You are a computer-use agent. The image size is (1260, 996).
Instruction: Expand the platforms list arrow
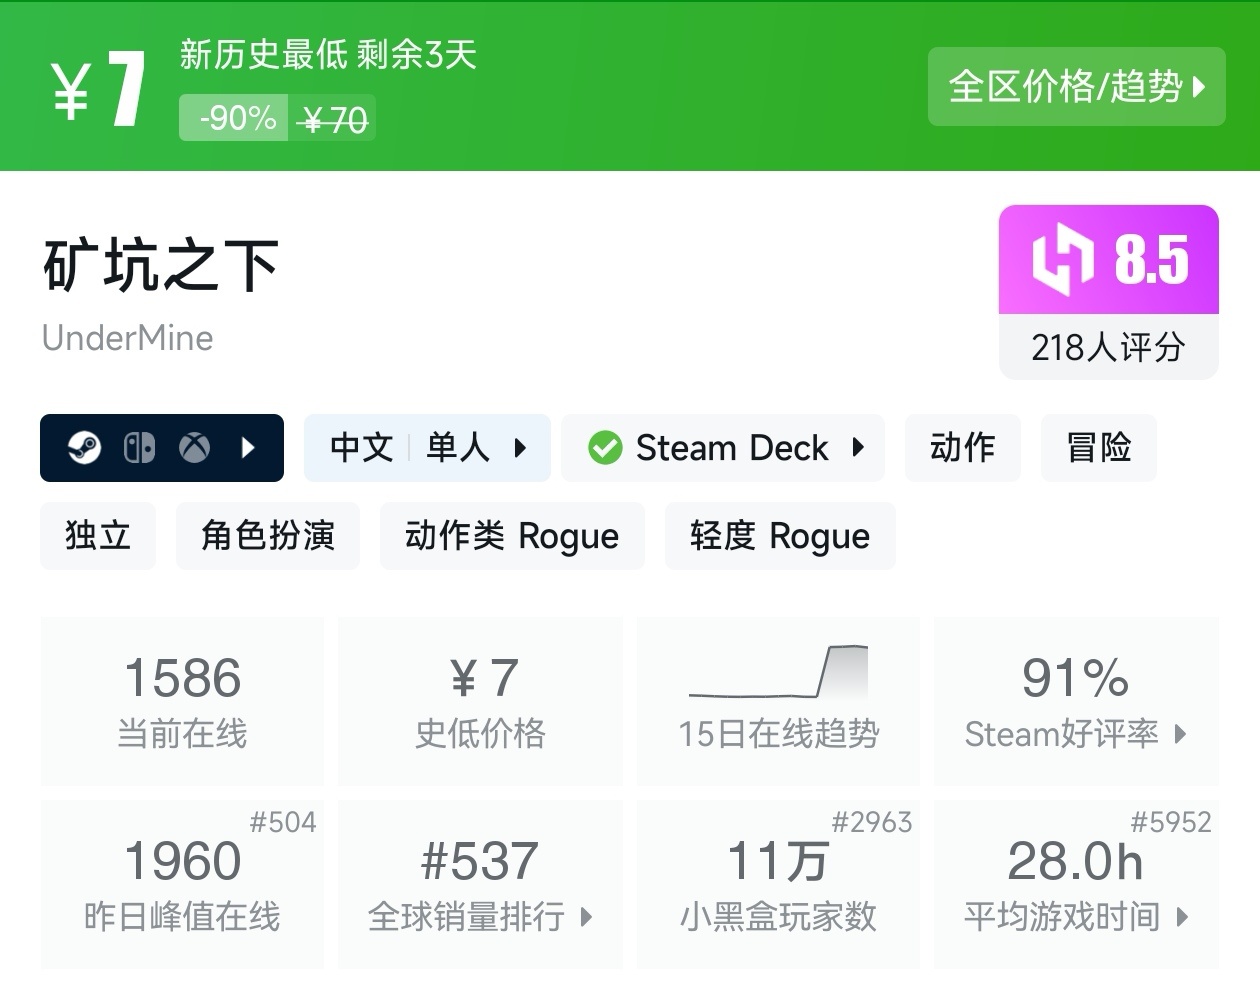click(249, 448)
